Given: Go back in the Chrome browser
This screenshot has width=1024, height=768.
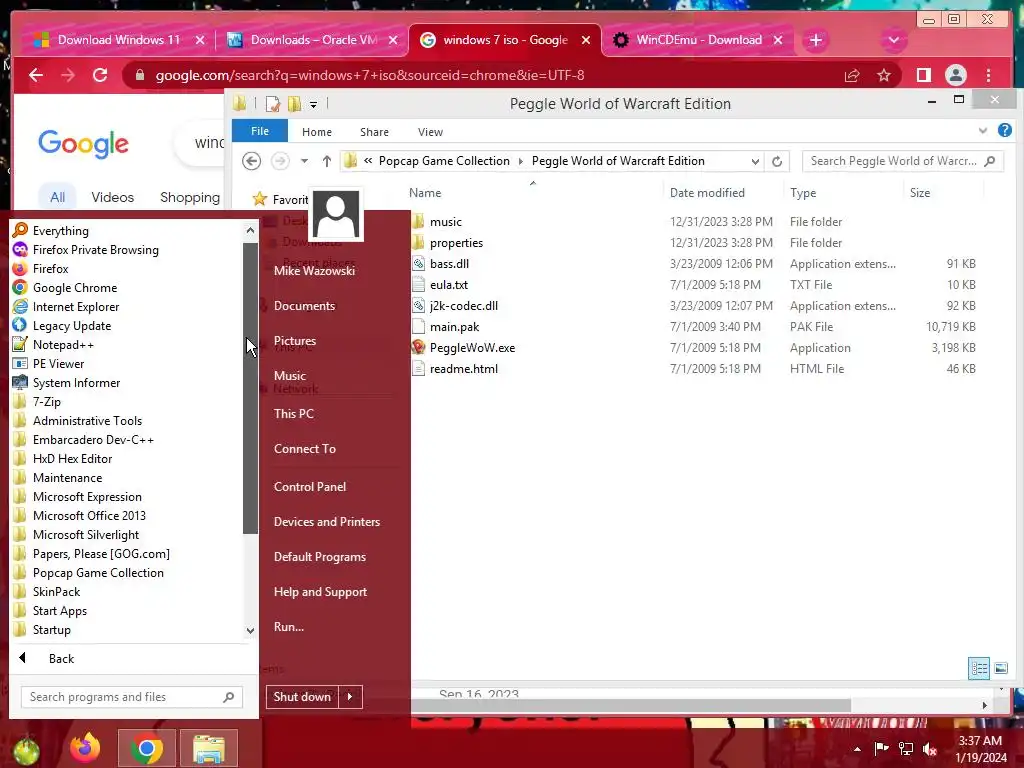Looking at the screenshot, I should (36, 75).
